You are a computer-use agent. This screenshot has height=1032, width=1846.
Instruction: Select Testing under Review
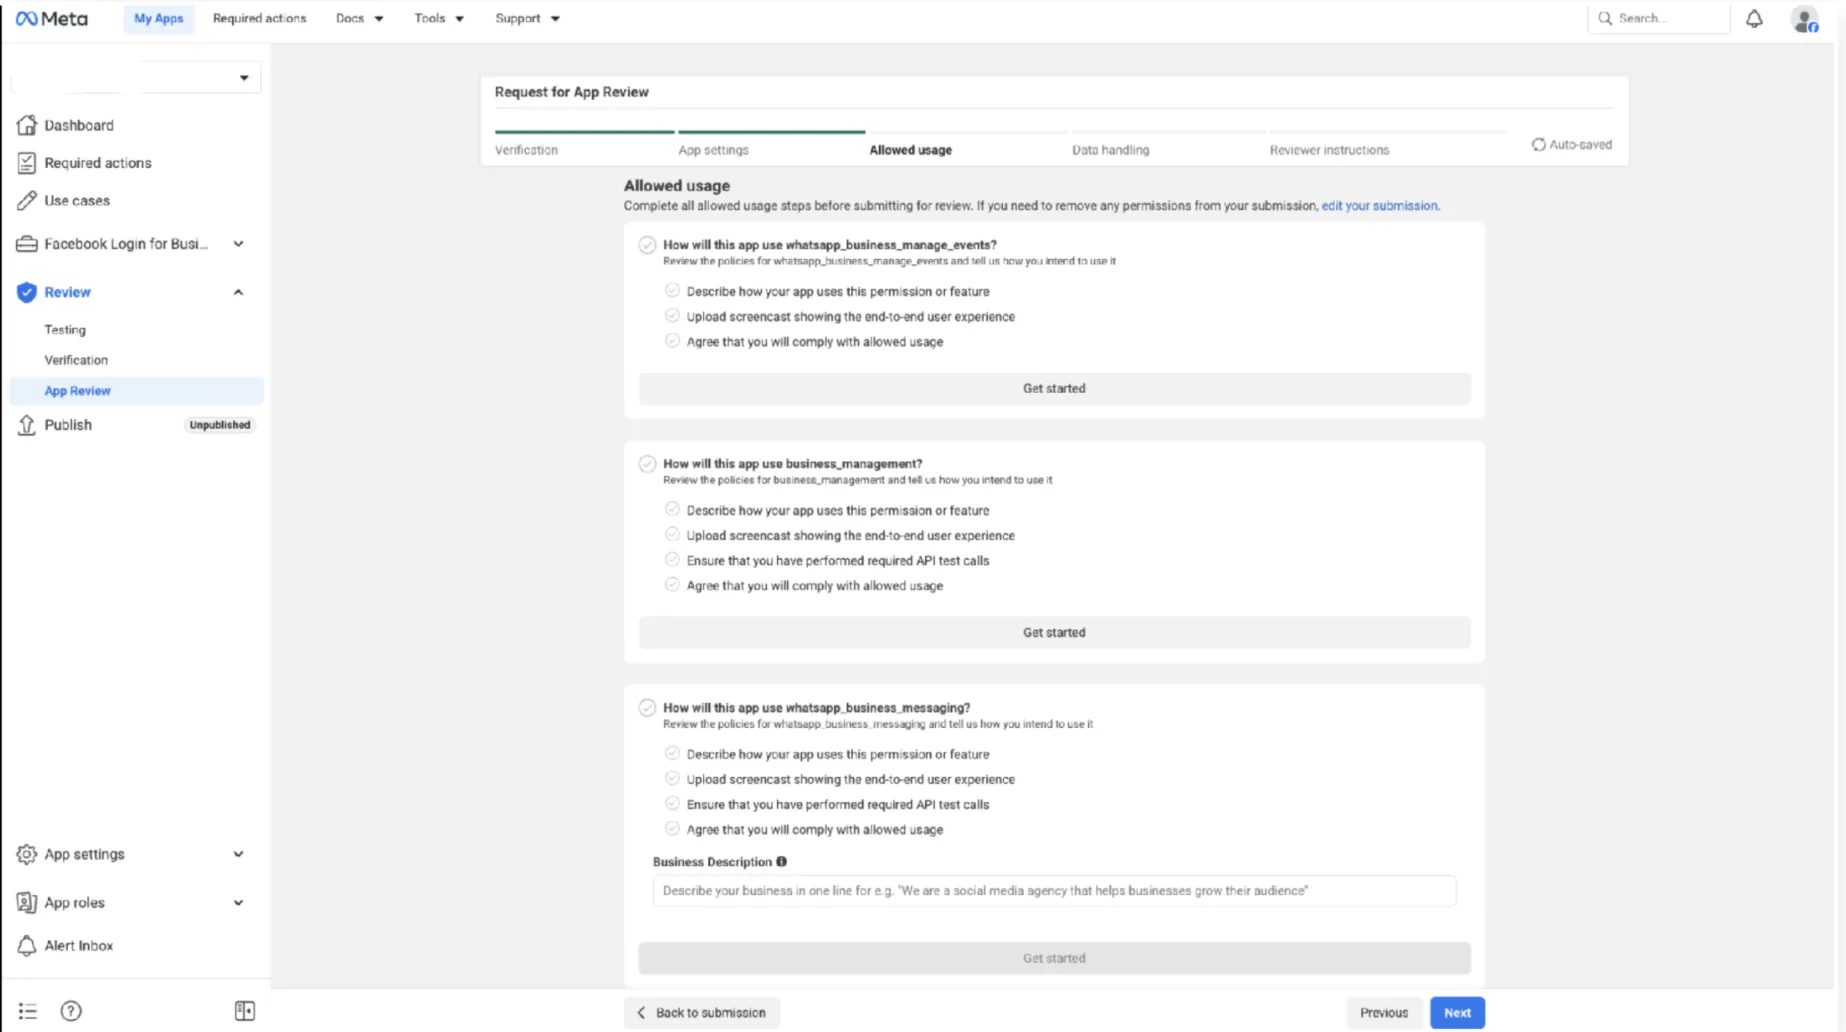pos(65,329)
